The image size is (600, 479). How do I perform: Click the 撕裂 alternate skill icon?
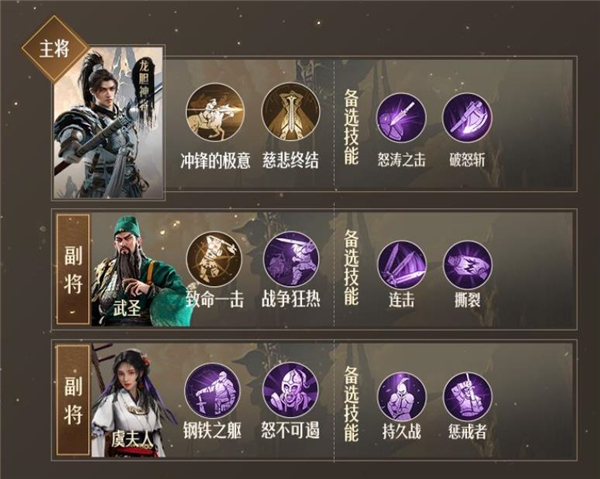pyautogui.click(x=467, y=265)
